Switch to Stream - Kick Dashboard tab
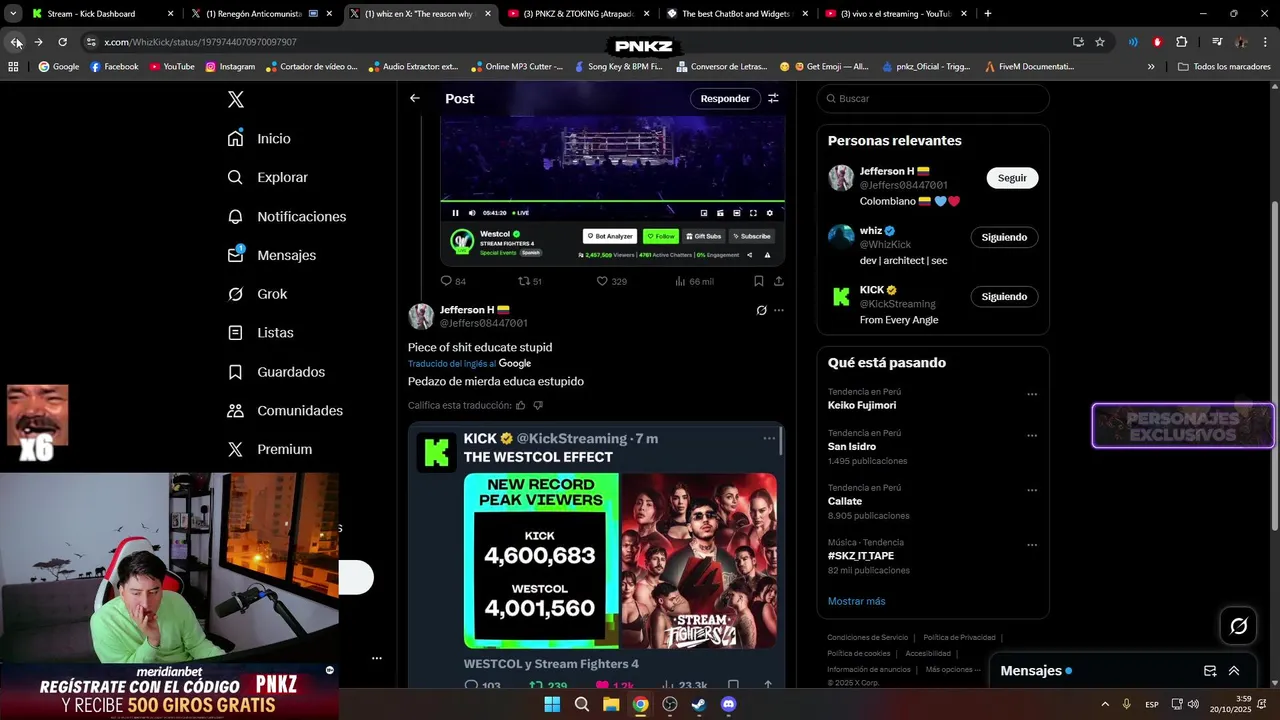The image size is (1280, 720). [102, 14]
